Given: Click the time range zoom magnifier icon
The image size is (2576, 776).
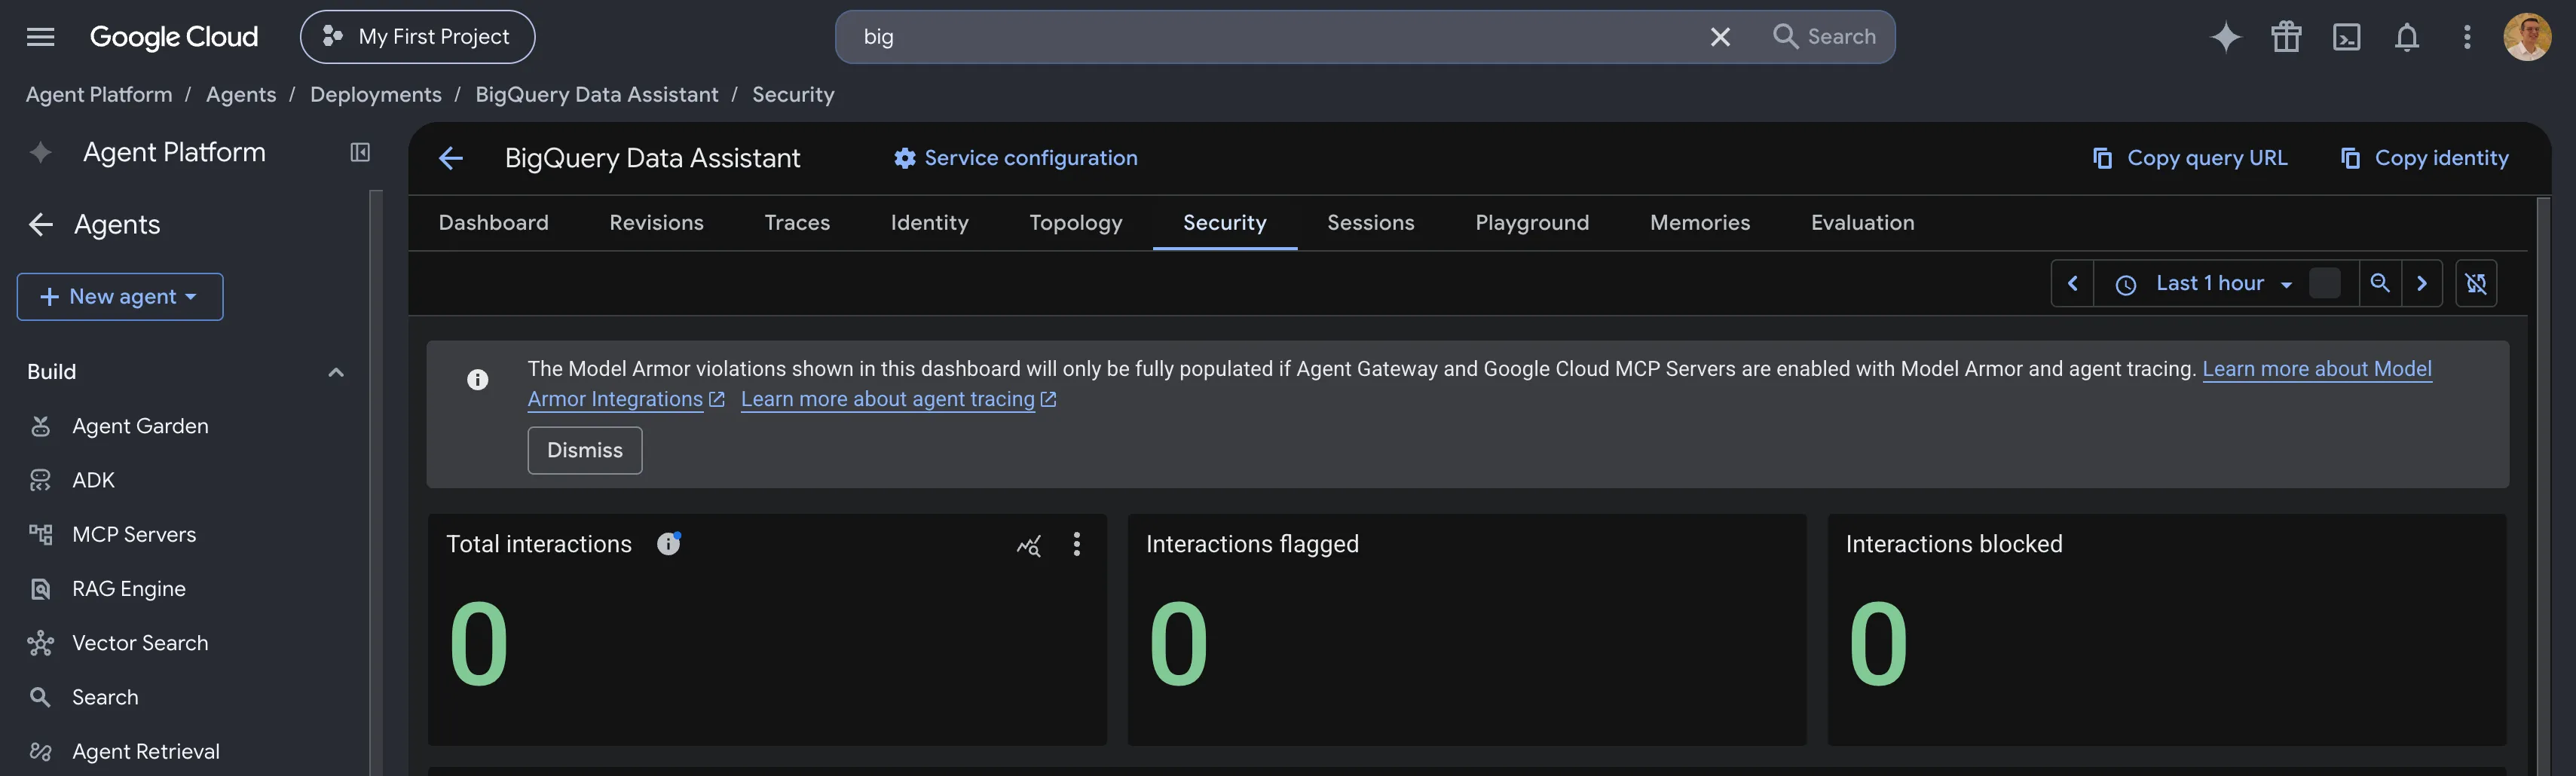Looking at the screenshot, I should (x=2380, y=283).
